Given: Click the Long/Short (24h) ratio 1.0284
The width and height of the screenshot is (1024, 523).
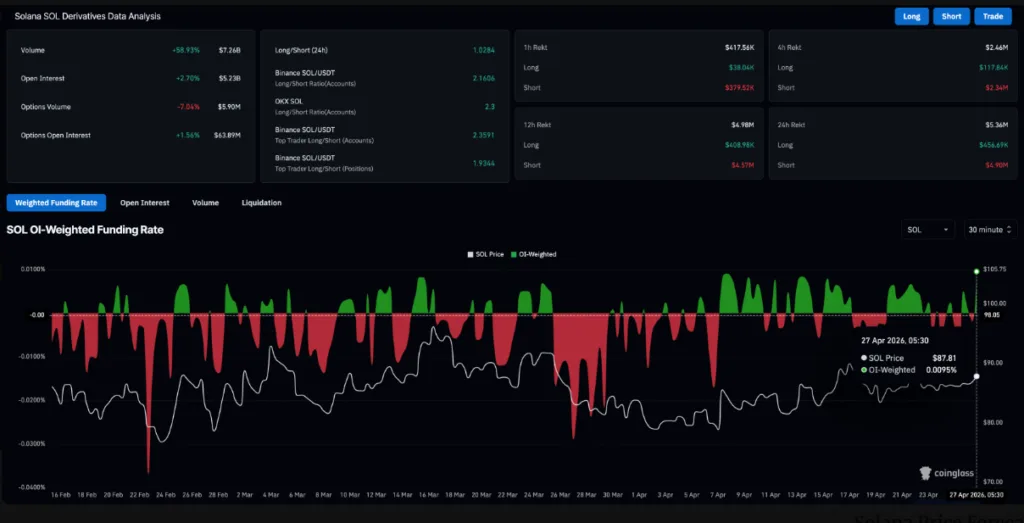Looking at the screenshot, I should (484, 50).
